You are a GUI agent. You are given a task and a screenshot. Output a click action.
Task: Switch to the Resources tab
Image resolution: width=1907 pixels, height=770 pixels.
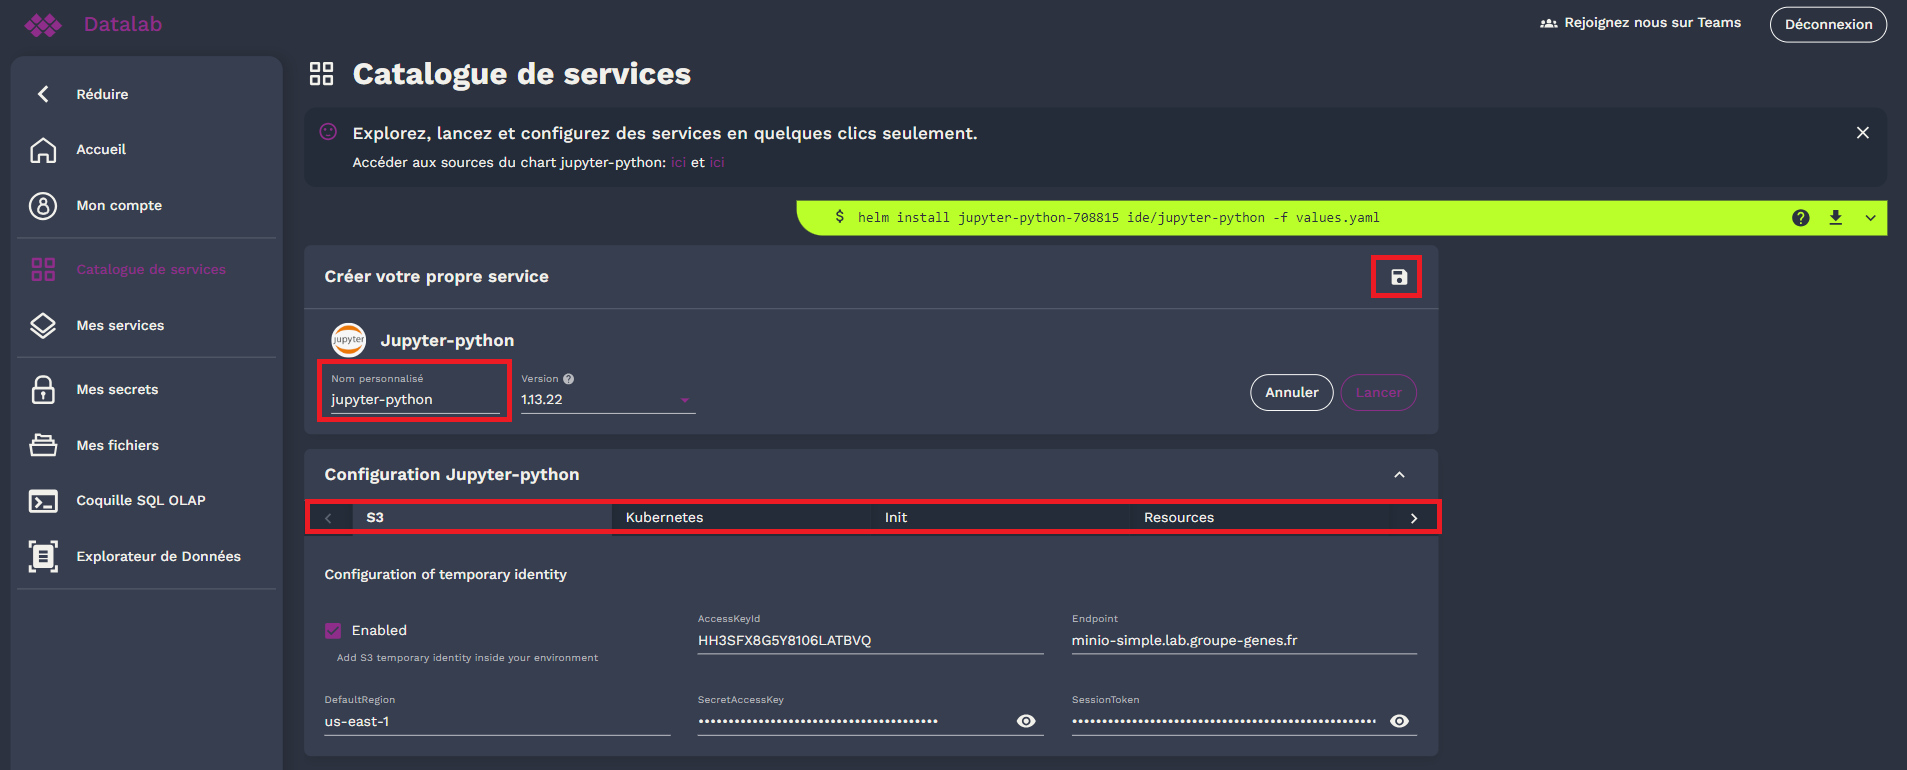(1178, 518)
